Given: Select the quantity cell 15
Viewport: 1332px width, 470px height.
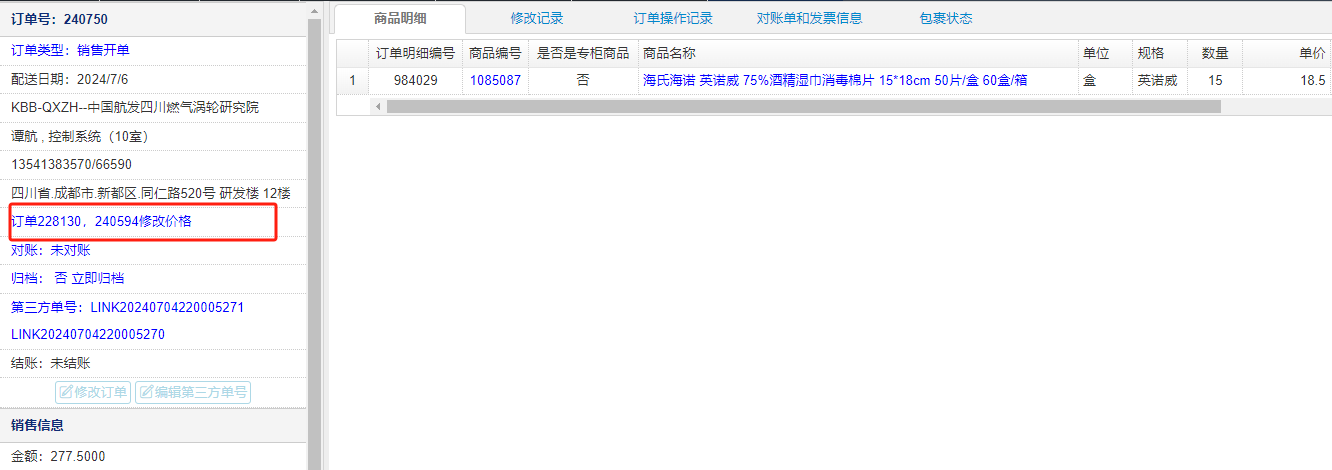Looking at the screenshot, I should tap(1215, 80).
